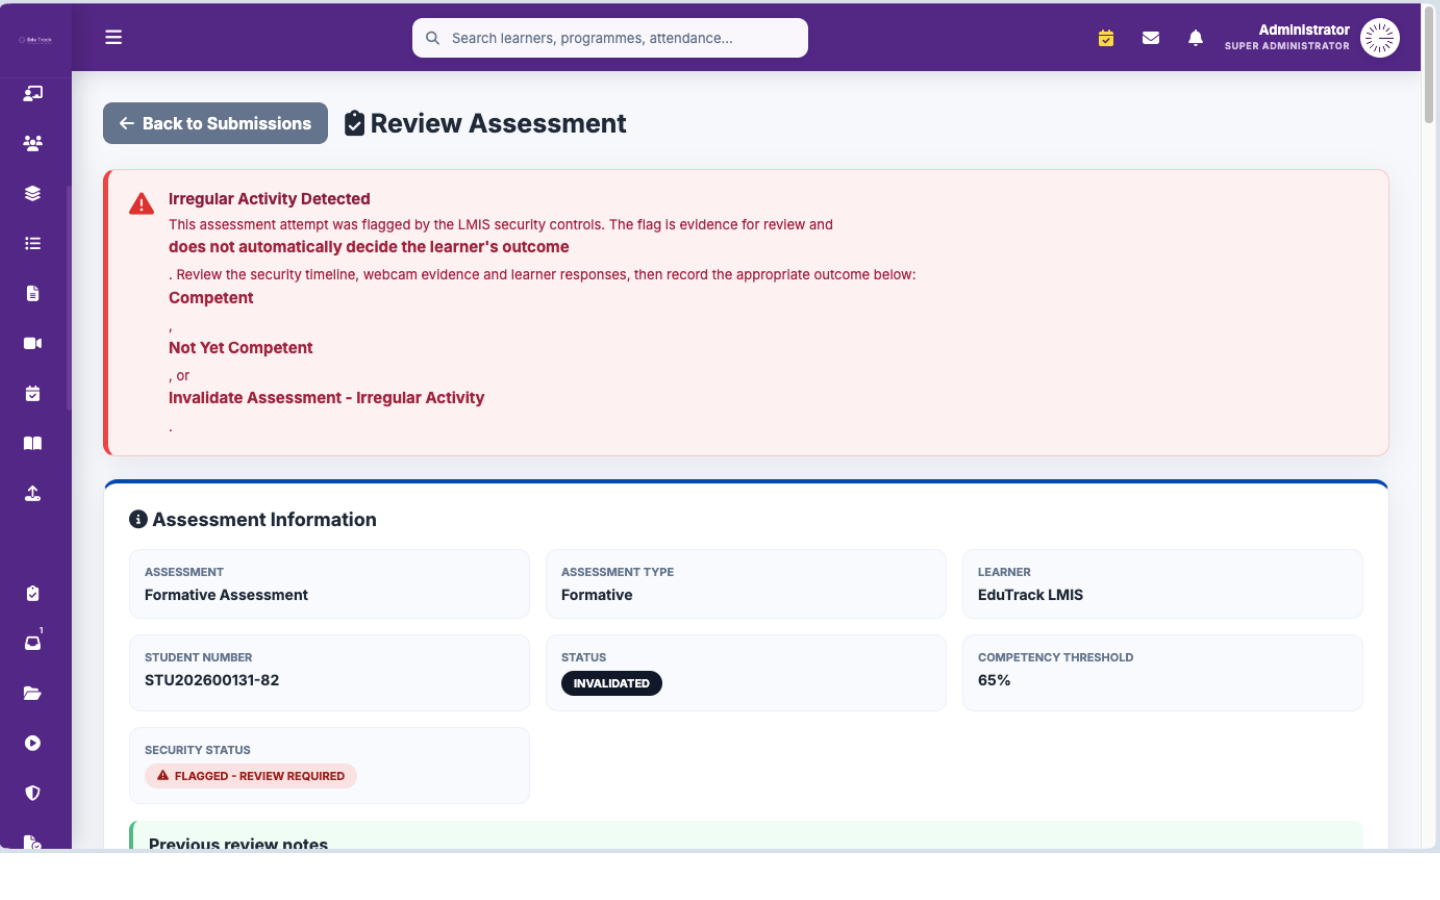Open the bulleted list sidebar icon
Viewport: 1440px width, 900px height.
(x=33, y=243)
